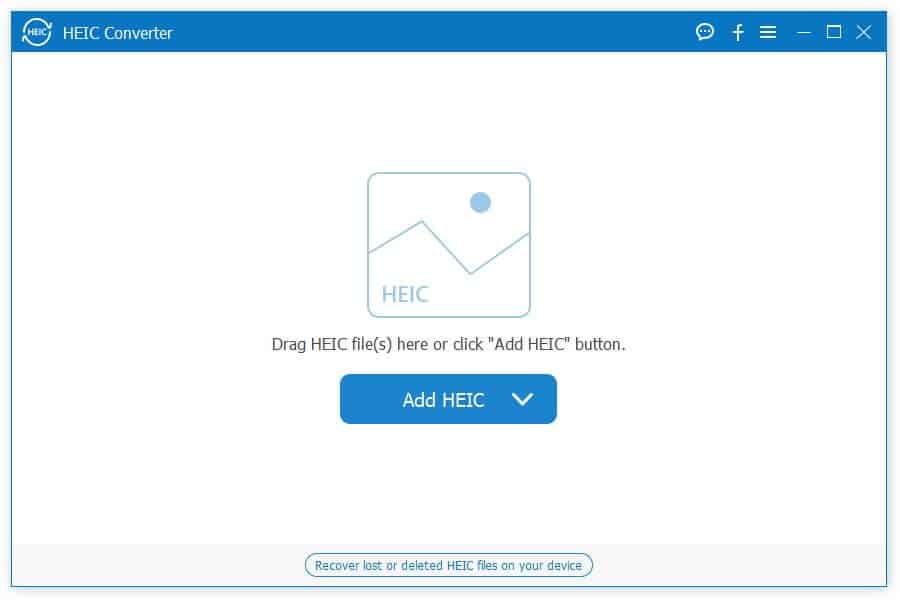900x600 pixels.
Task: Click the Drag HEIC file(s) here instruction text
Action: pyautogui.click(x=448, y=344)
